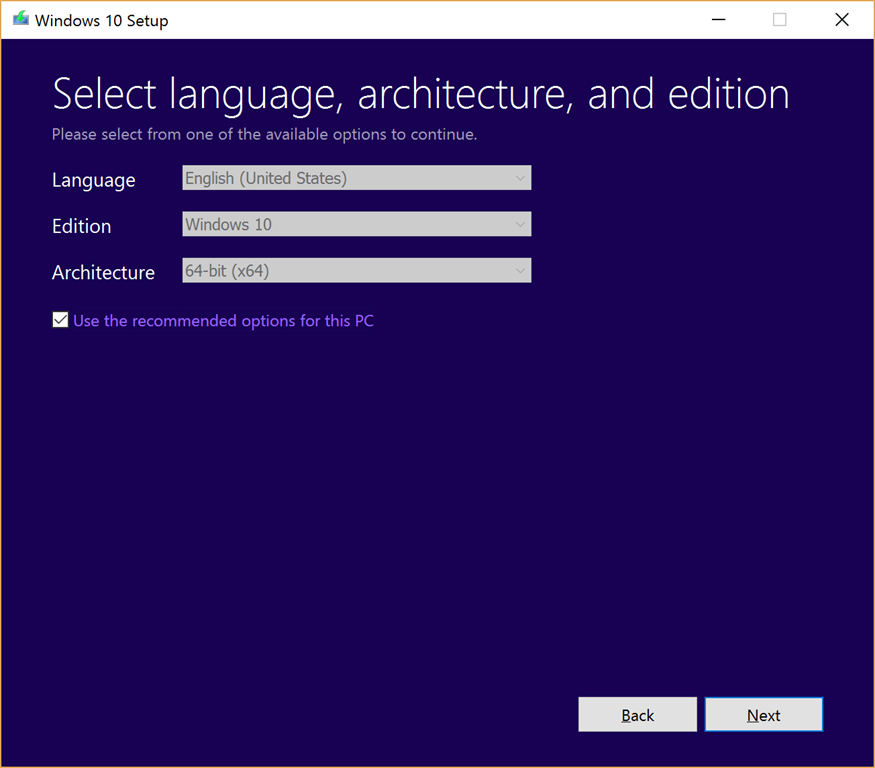Click the Language label
This screenshot has width=875, height=768.
pos(94,180)
